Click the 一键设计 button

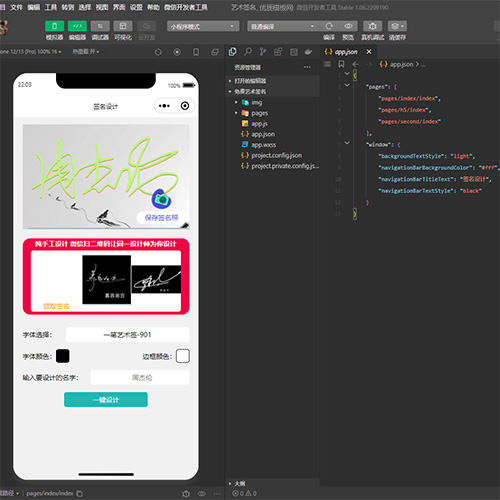106,400
